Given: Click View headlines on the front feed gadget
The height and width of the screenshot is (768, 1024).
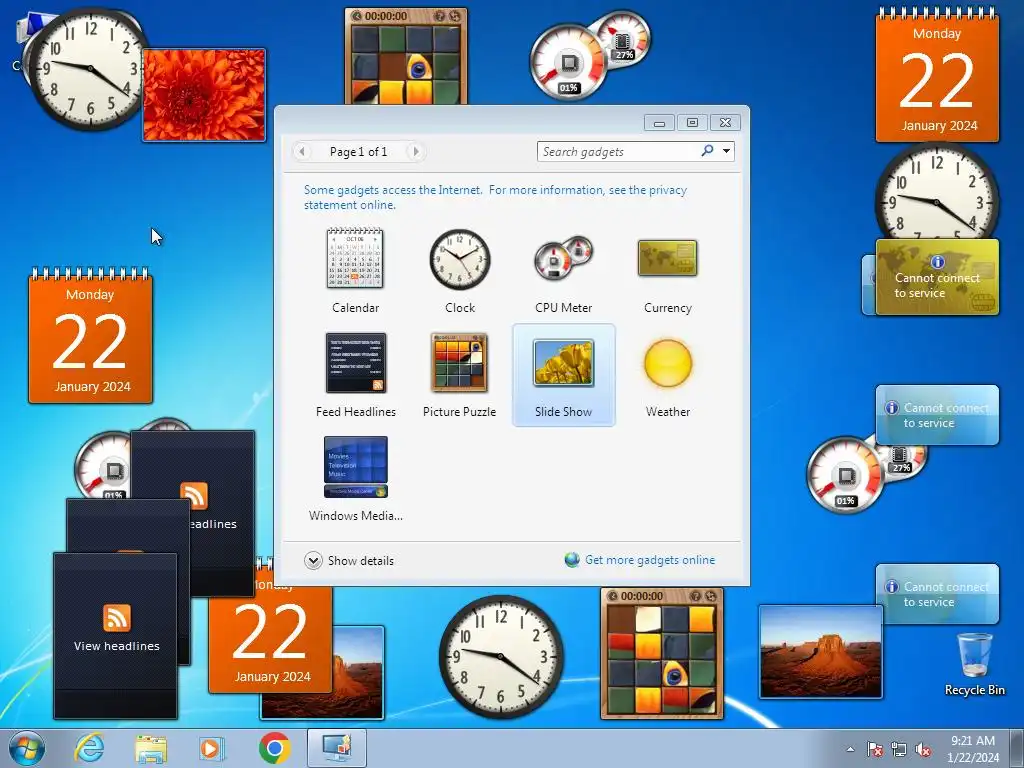Looking at the screenshot, I should (x=116, y=646).
